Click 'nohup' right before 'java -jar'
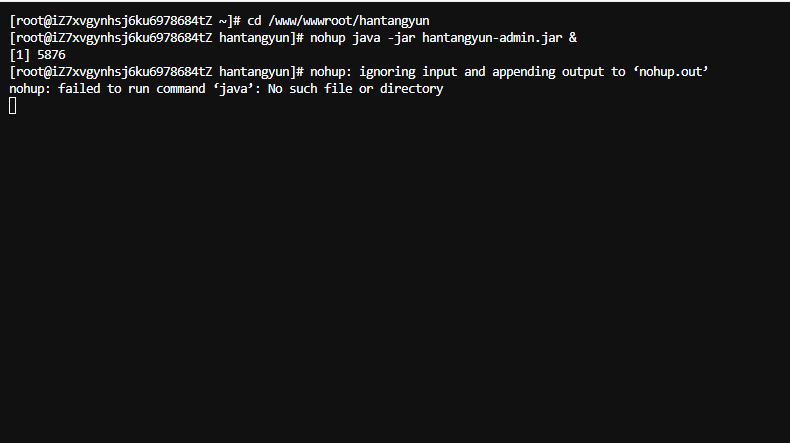790x443 pixels. point(327,38)
